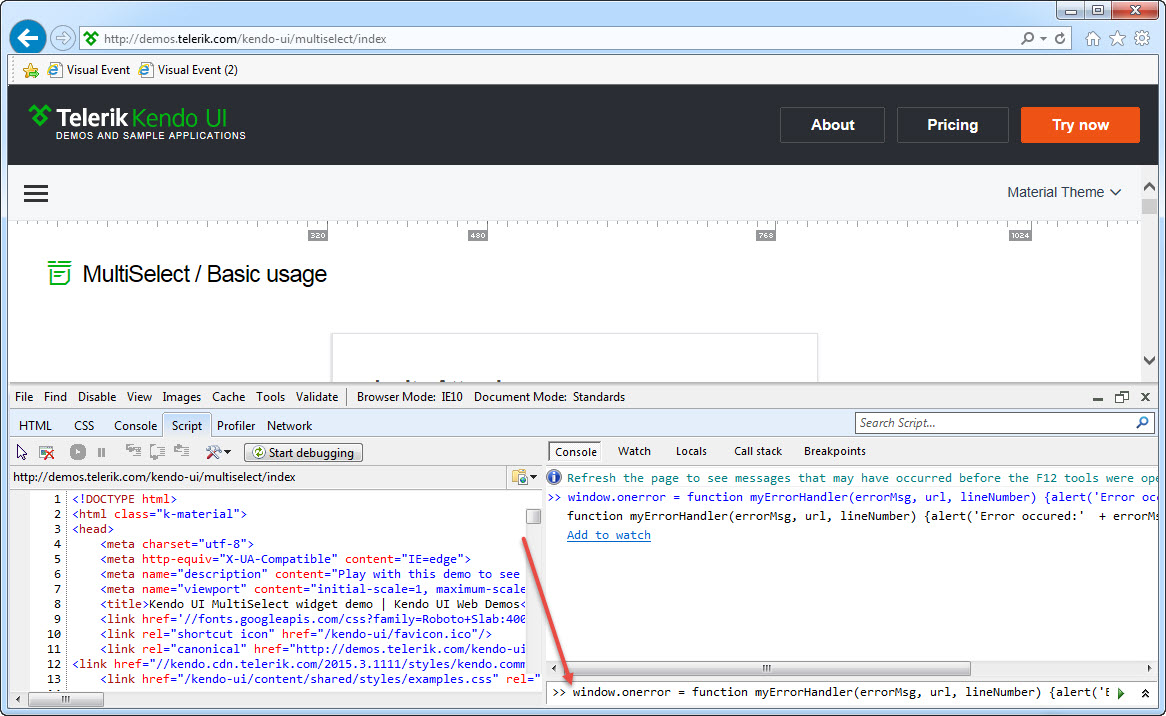Switch to the Network tab
1166x716 pixels.
289,425
